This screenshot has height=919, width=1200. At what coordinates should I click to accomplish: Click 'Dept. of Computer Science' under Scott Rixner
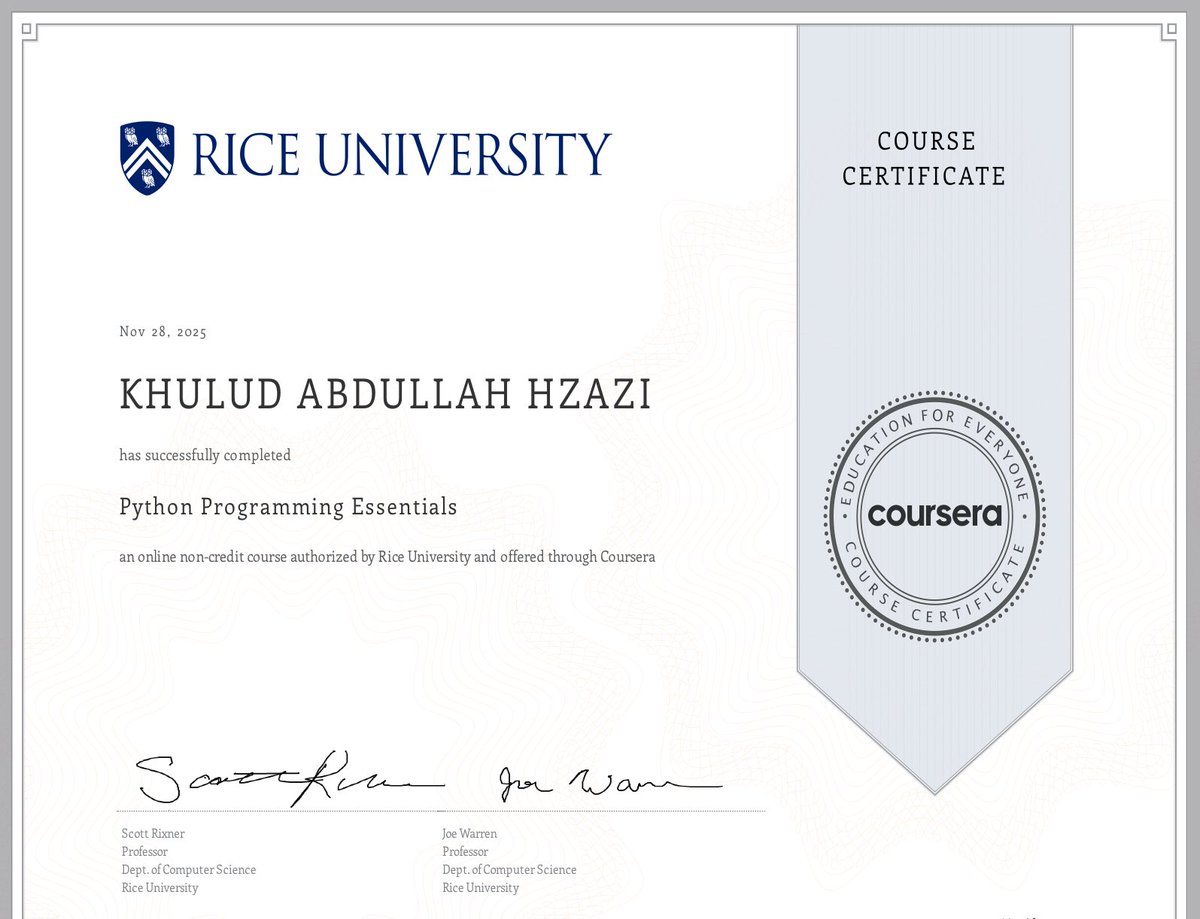(188, 869)
